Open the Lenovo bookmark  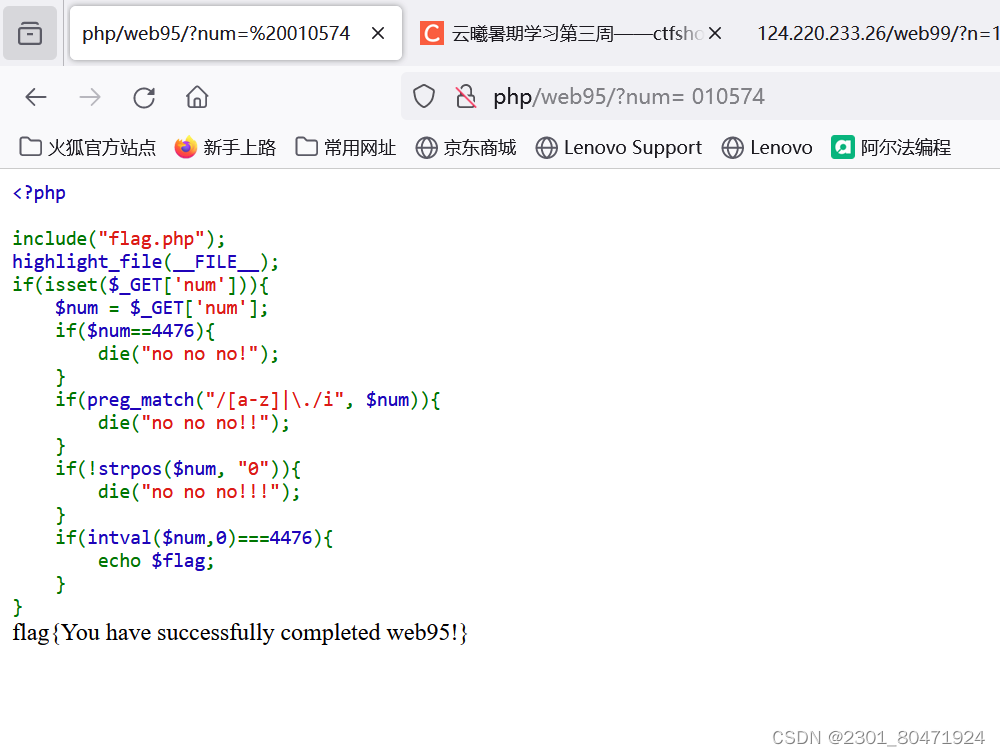pos(766,147)
